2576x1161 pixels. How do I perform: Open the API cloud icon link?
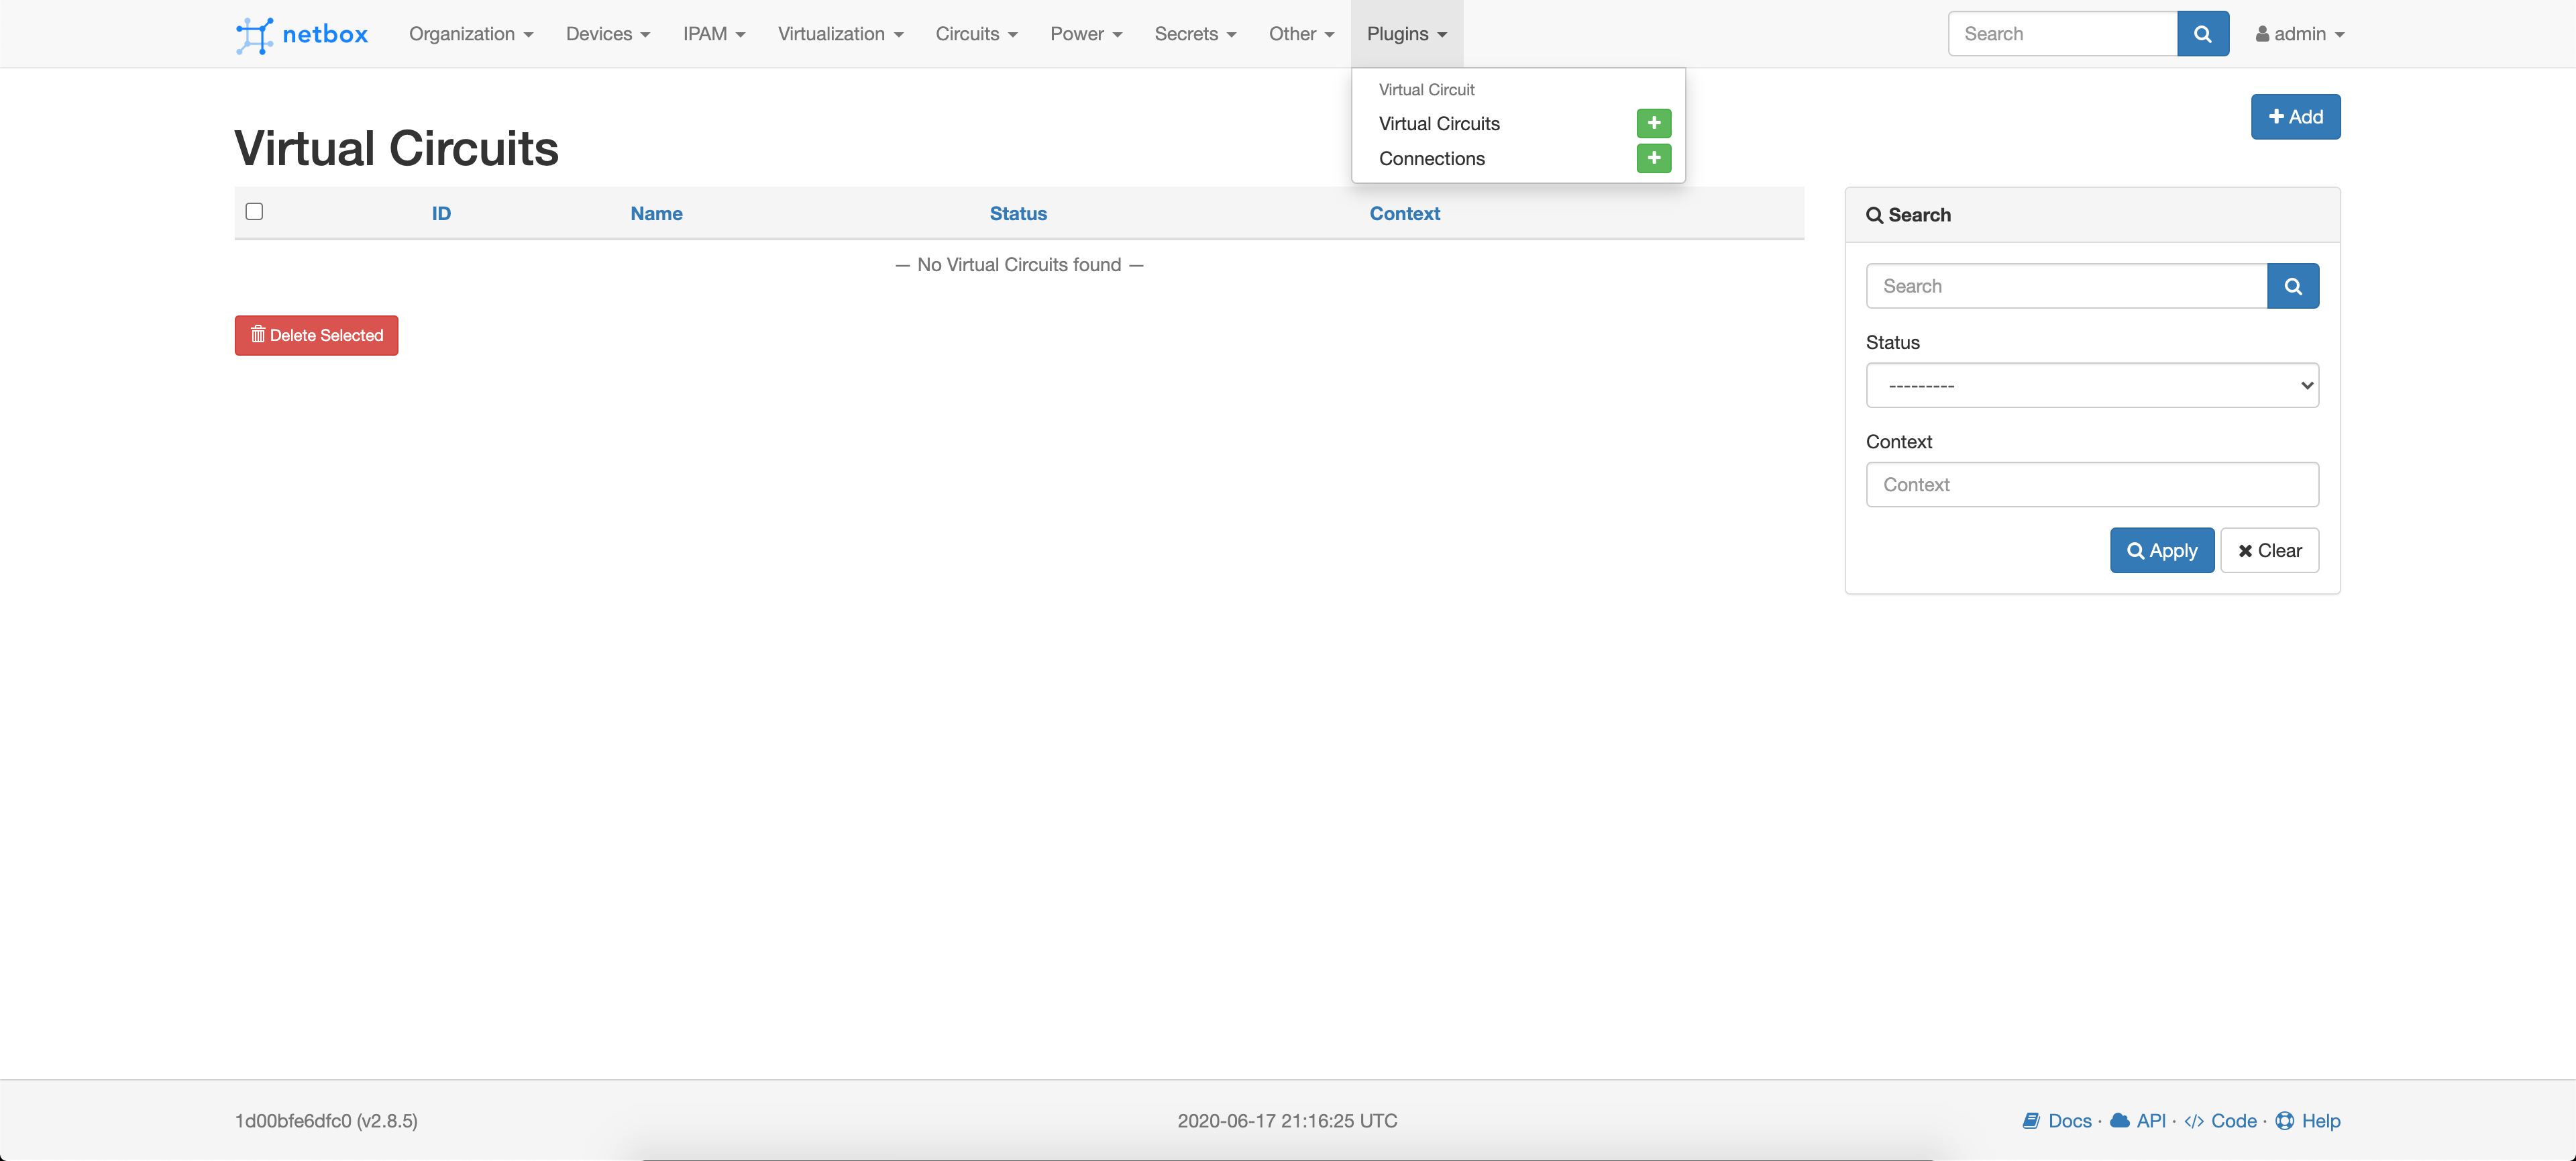[x=2119, y=1120]
